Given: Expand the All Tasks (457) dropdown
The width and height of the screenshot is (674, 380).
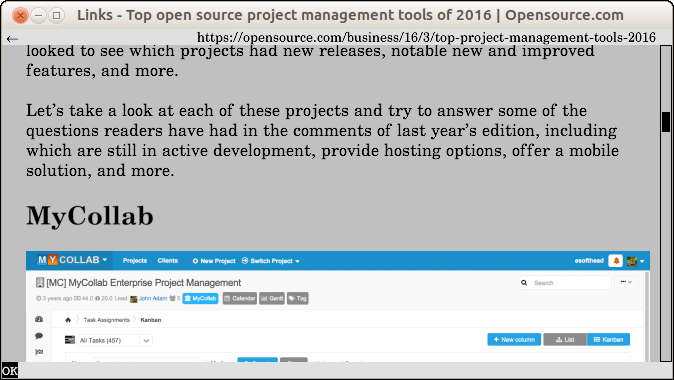Looking at the screenshot, I should pos(114,340).
